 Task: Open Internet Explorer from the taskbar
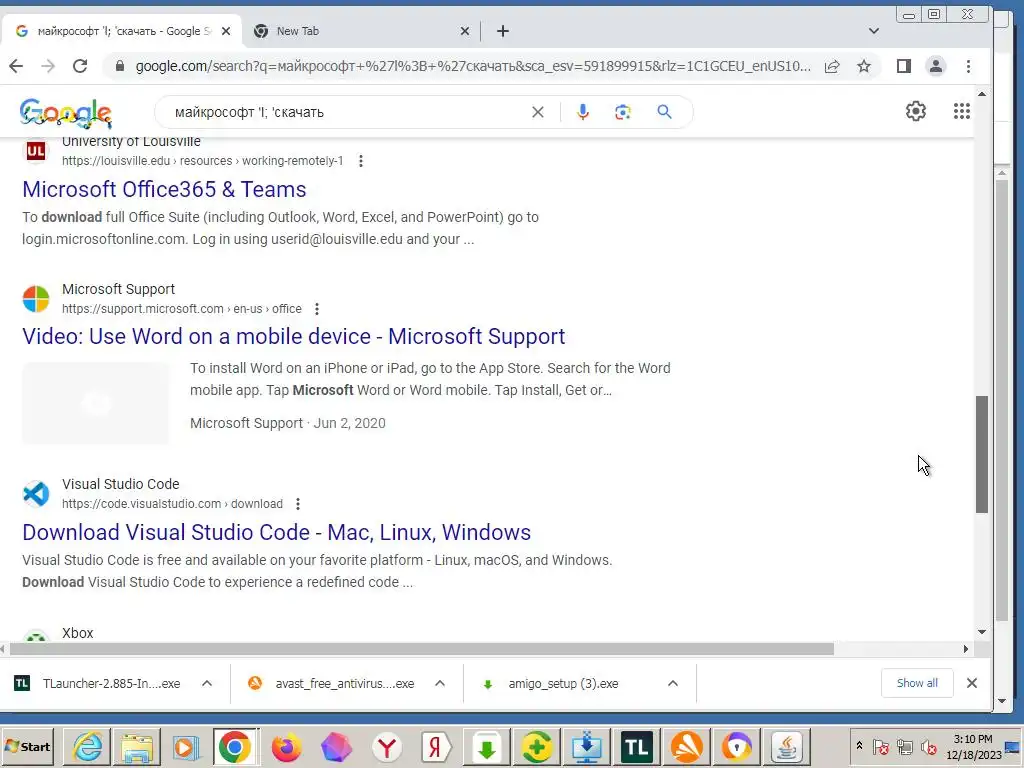pos(88,746)
